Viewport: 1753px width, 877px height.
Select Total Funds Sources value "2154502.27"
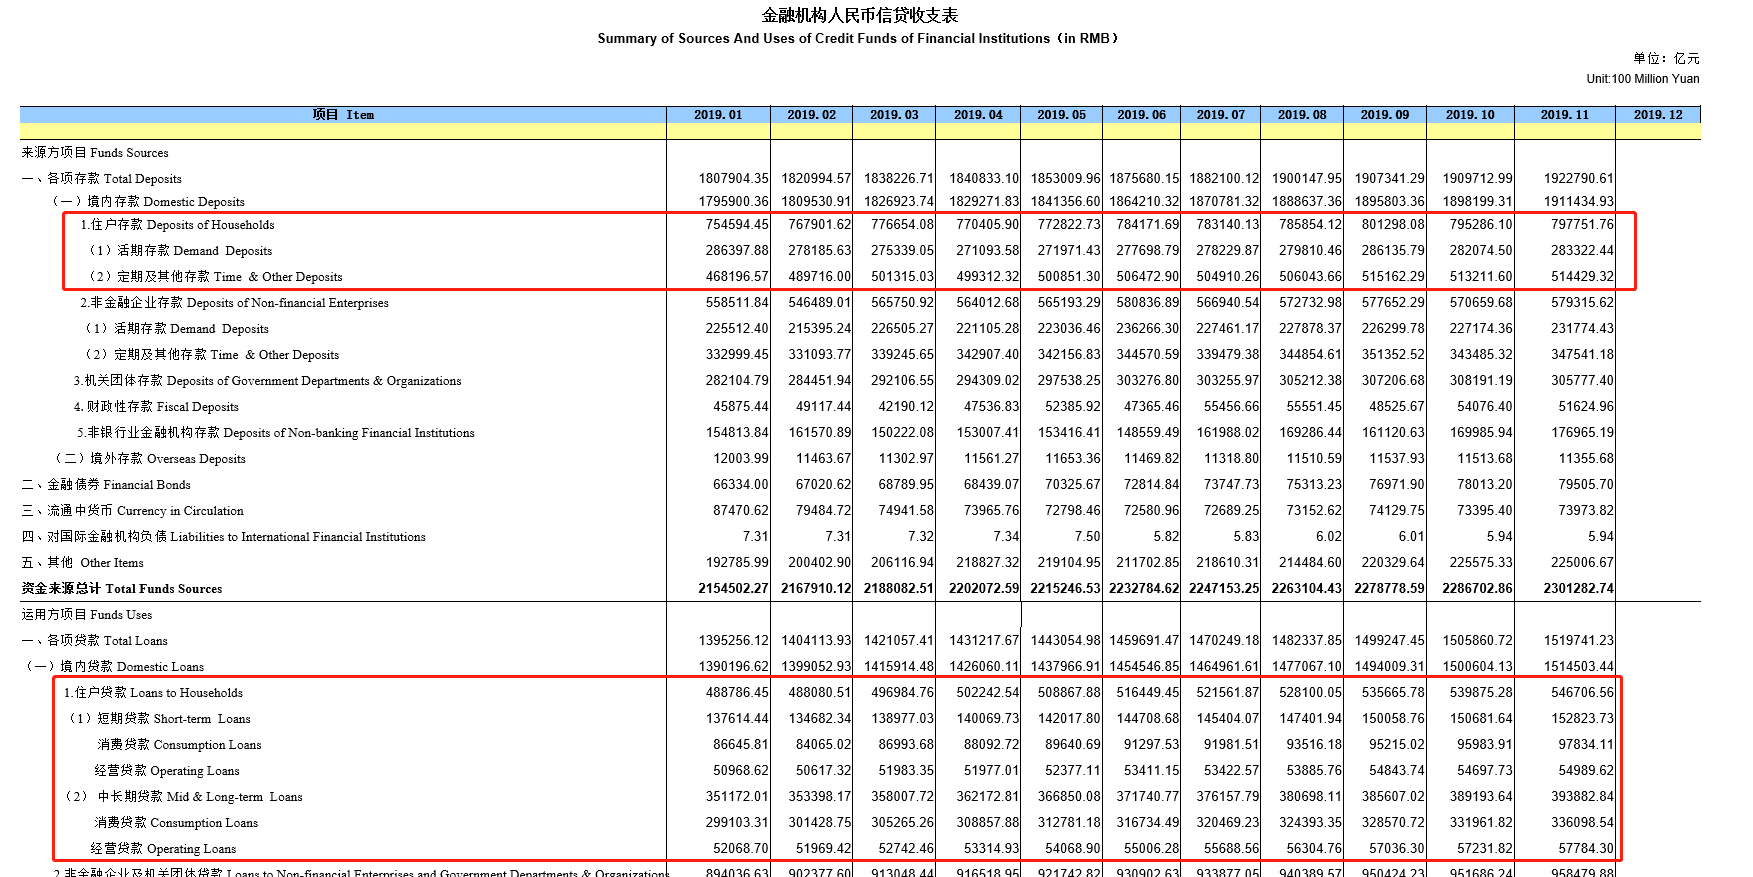coord(734,589)
